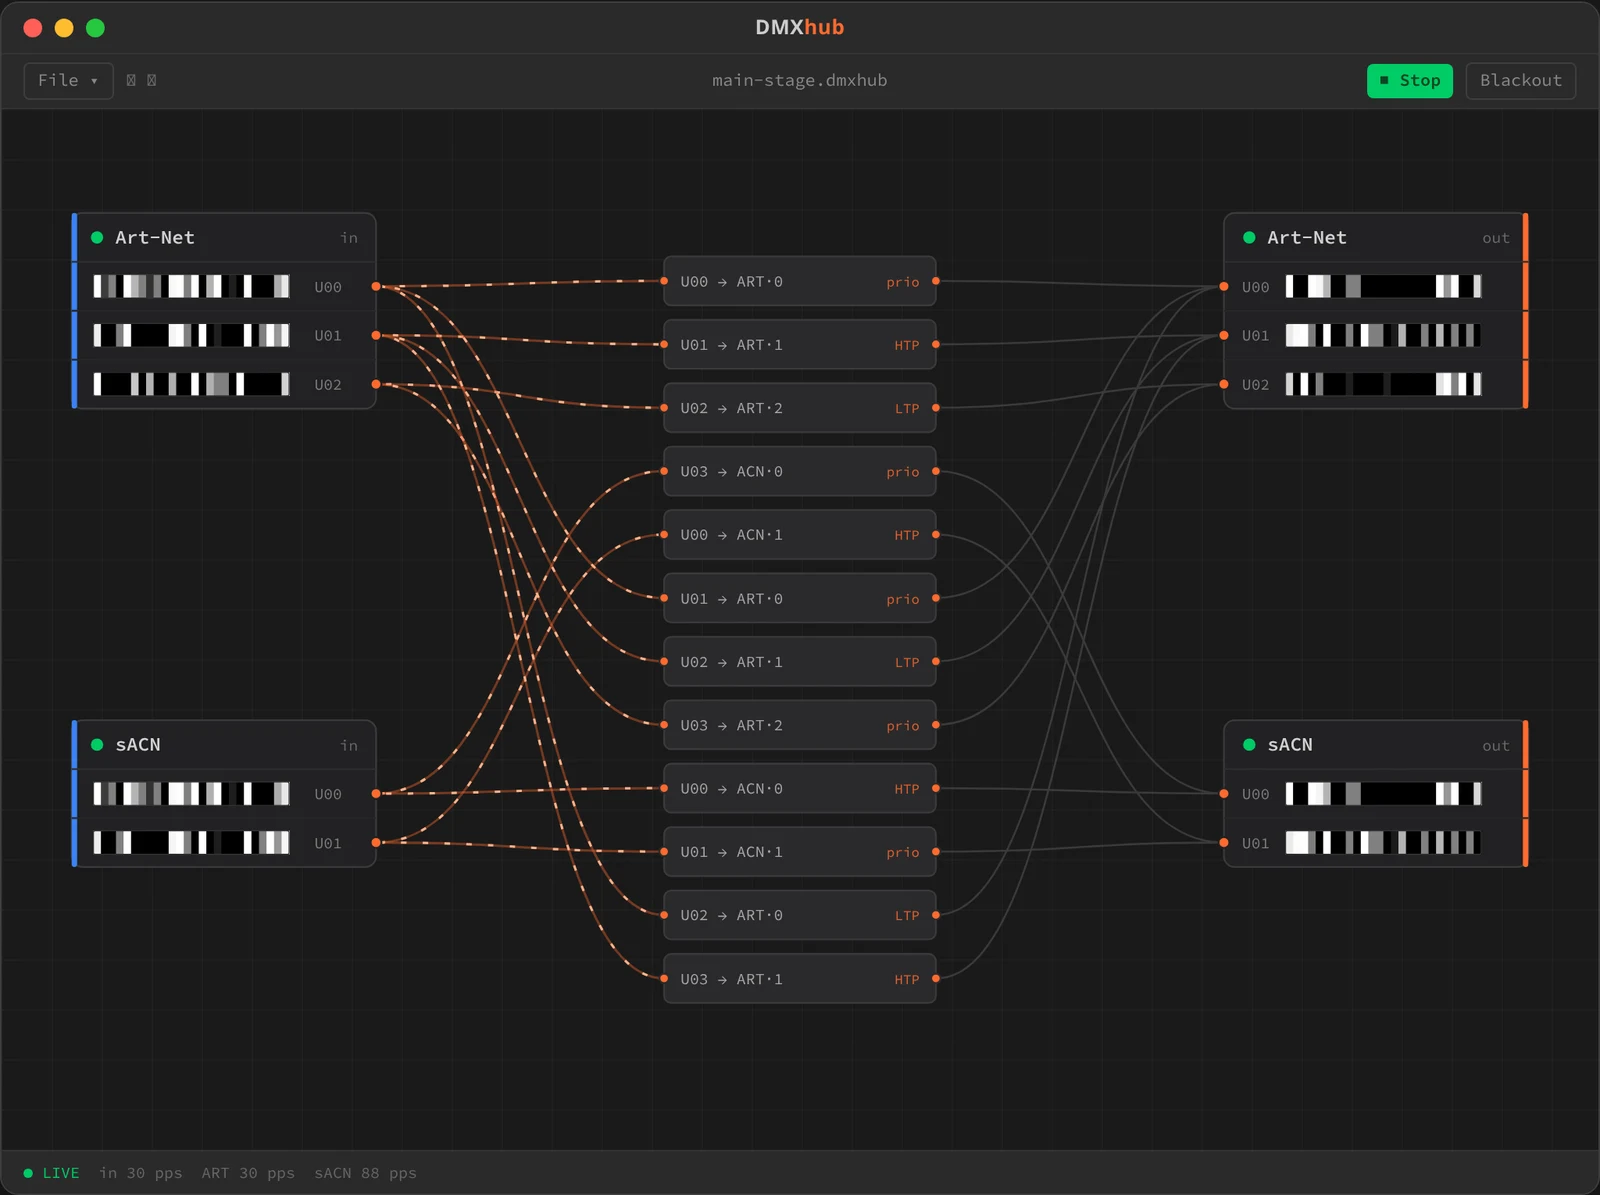Select the U01 → ART·0 route node
Image resolution: width=1600 pixels, height=1195 pixels.
pos(800,598)
